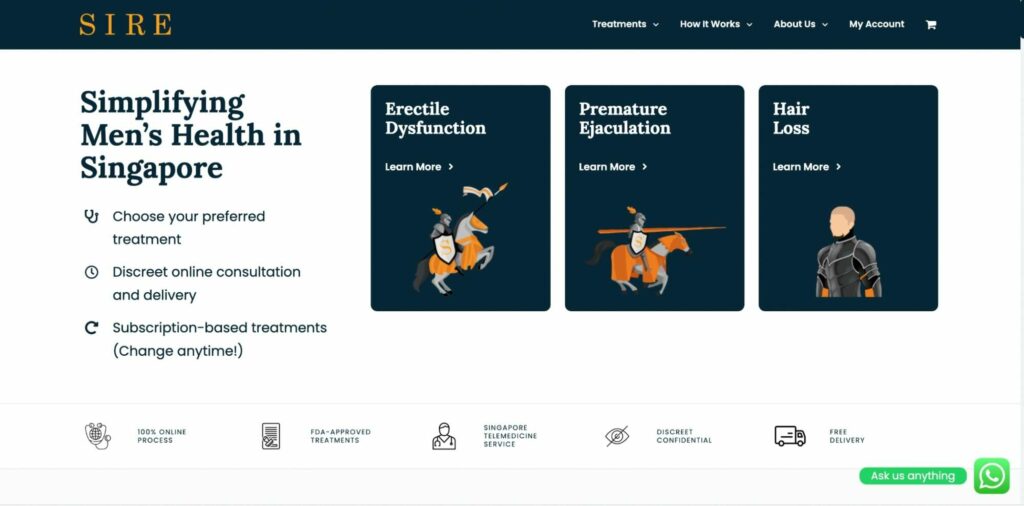The width and height of the screenshot is (1024, 506).
Task: Click the Premature Ejaculation card title
Action: tap(624, 118)
